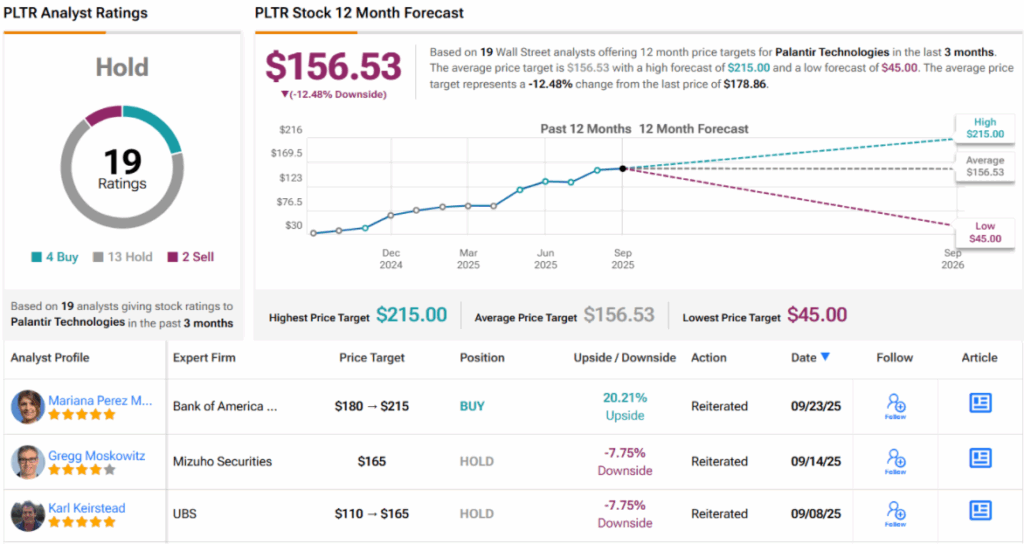
Task: Click the 13 Hold legend entry
Action: tap(124, 257)
